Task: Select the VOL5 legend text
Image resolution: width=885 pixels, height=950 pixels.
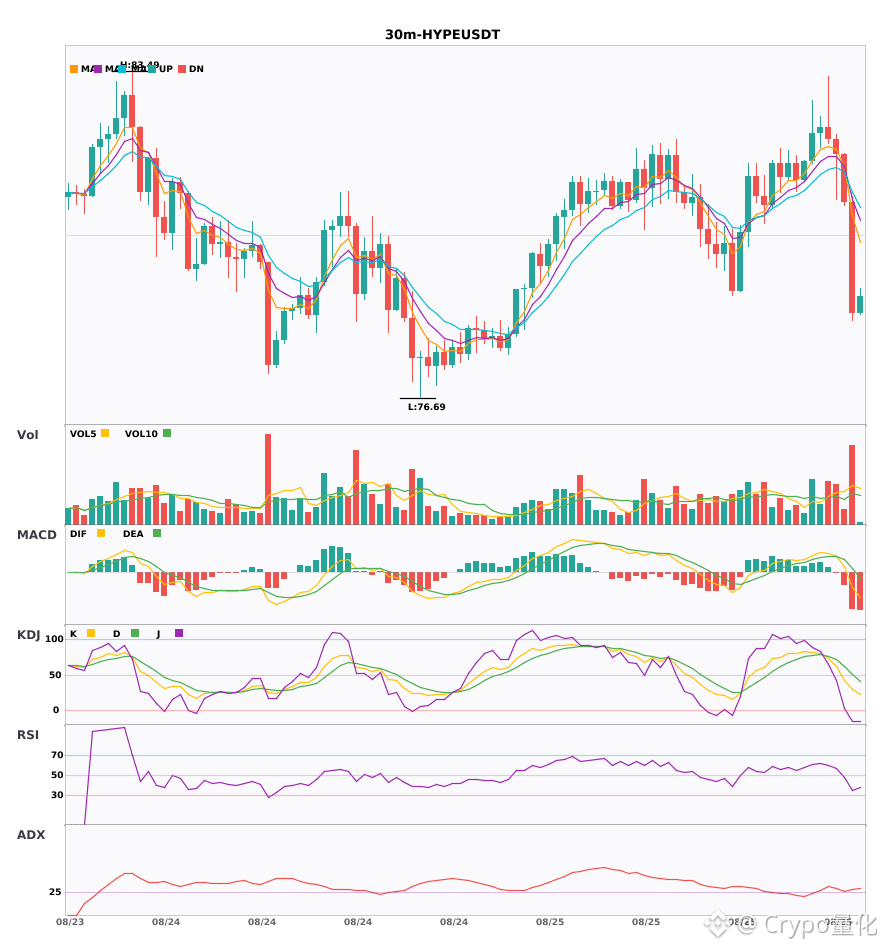Action: tap(83, 434)
